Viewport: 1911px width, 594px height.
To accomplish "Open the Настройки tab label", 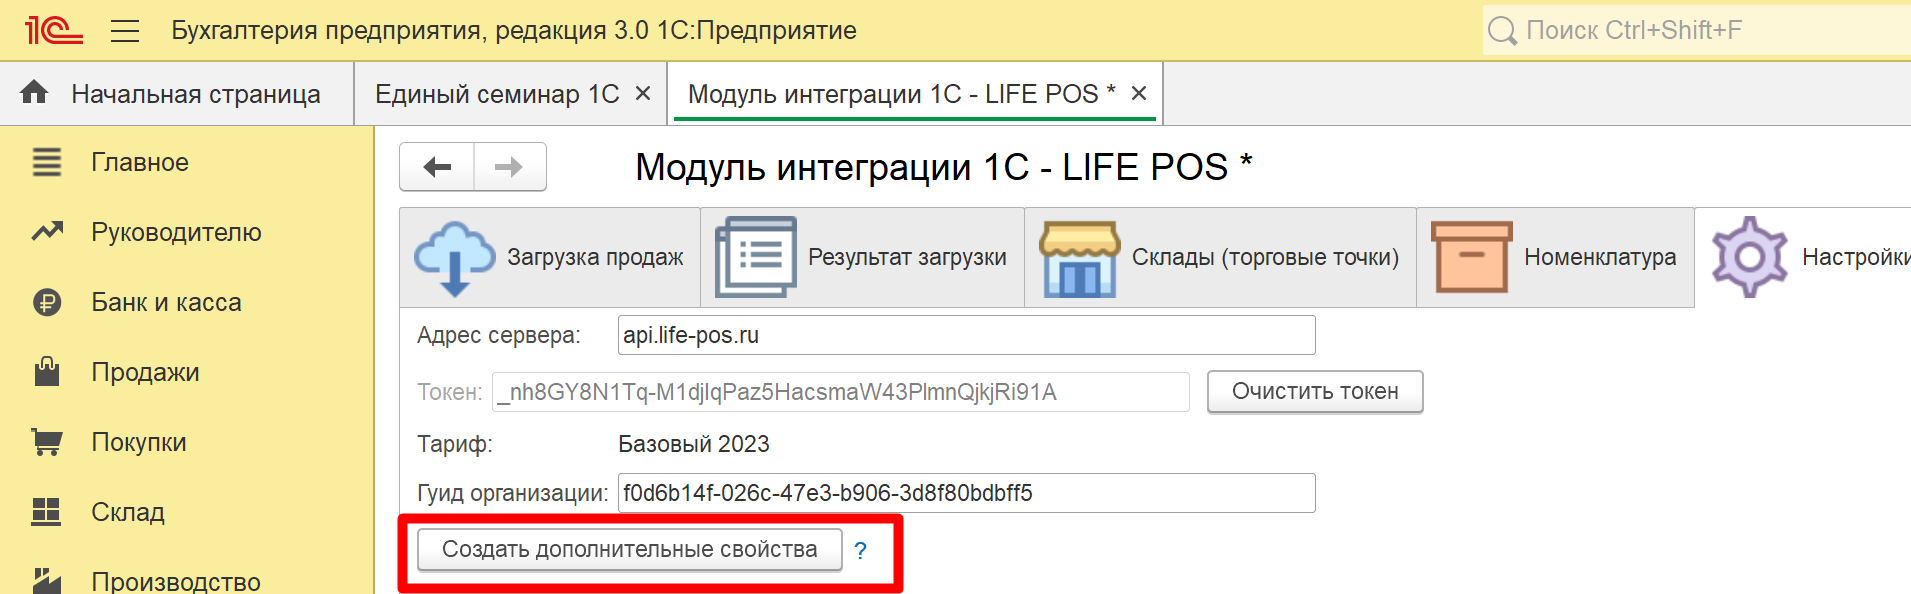I will pos(1855,257).
